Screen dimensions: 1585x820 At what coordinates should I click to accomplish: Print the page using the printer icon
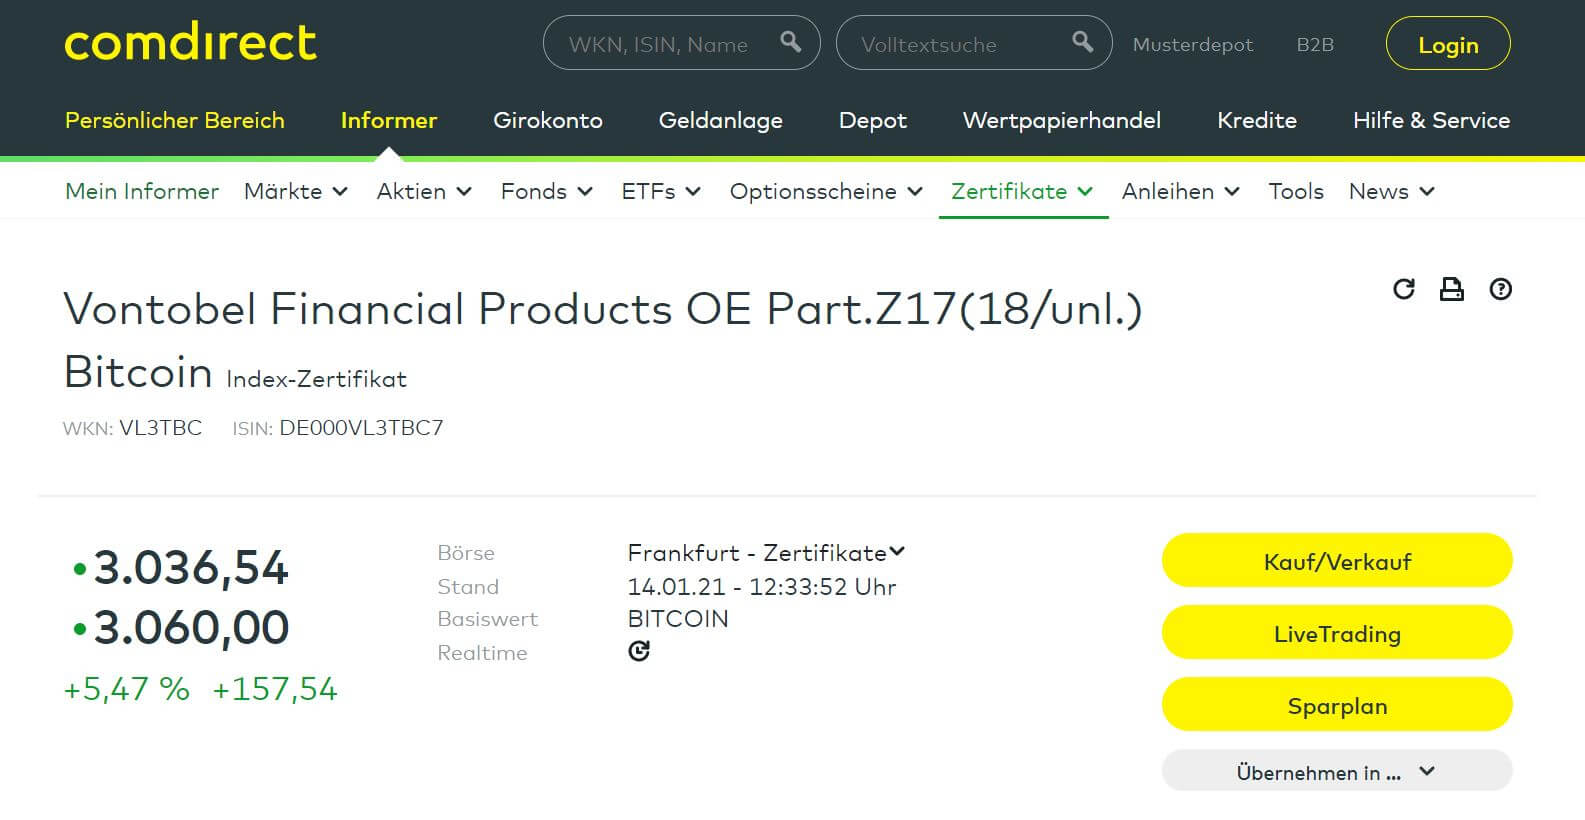[1451, 289]
